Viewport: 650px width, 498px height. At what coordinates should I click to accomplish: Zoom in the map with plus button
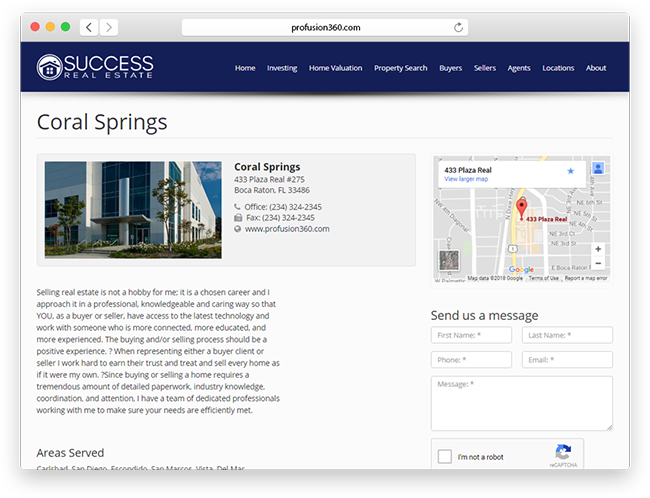(x=598, y=249)
